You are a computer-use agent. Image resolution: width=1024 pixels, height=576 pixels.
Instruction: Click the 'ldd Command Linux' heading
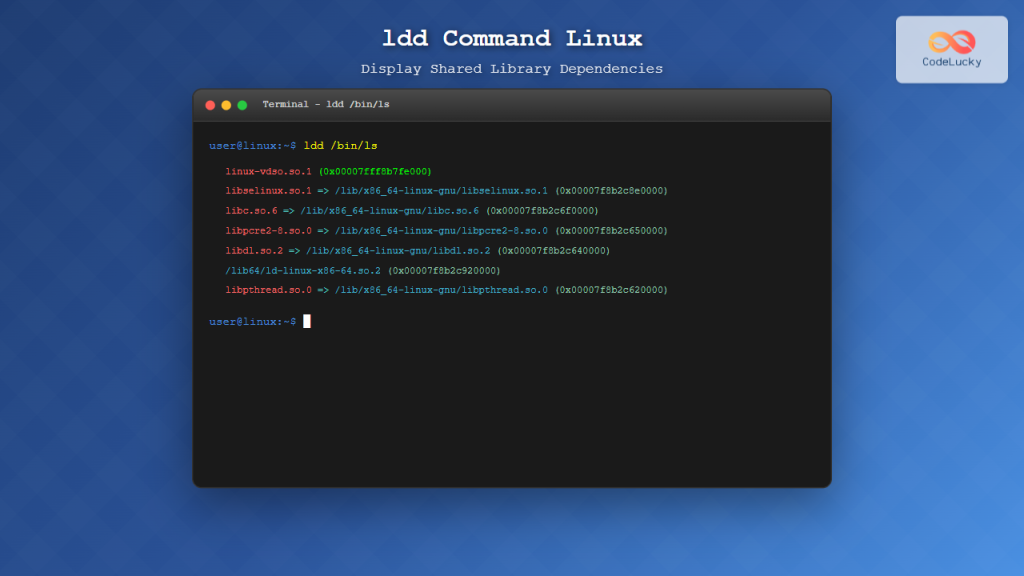pos(512,38)
